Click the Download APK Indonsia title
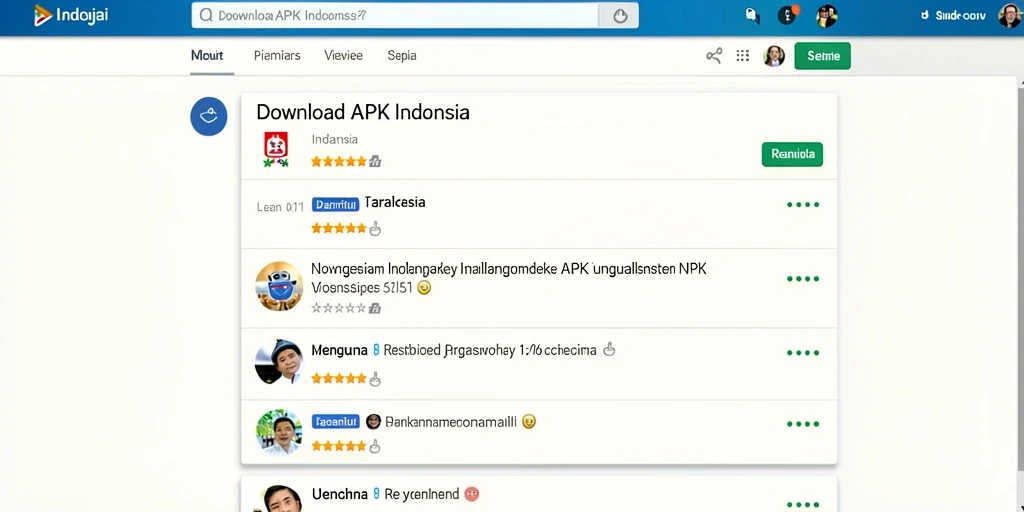 362,112
